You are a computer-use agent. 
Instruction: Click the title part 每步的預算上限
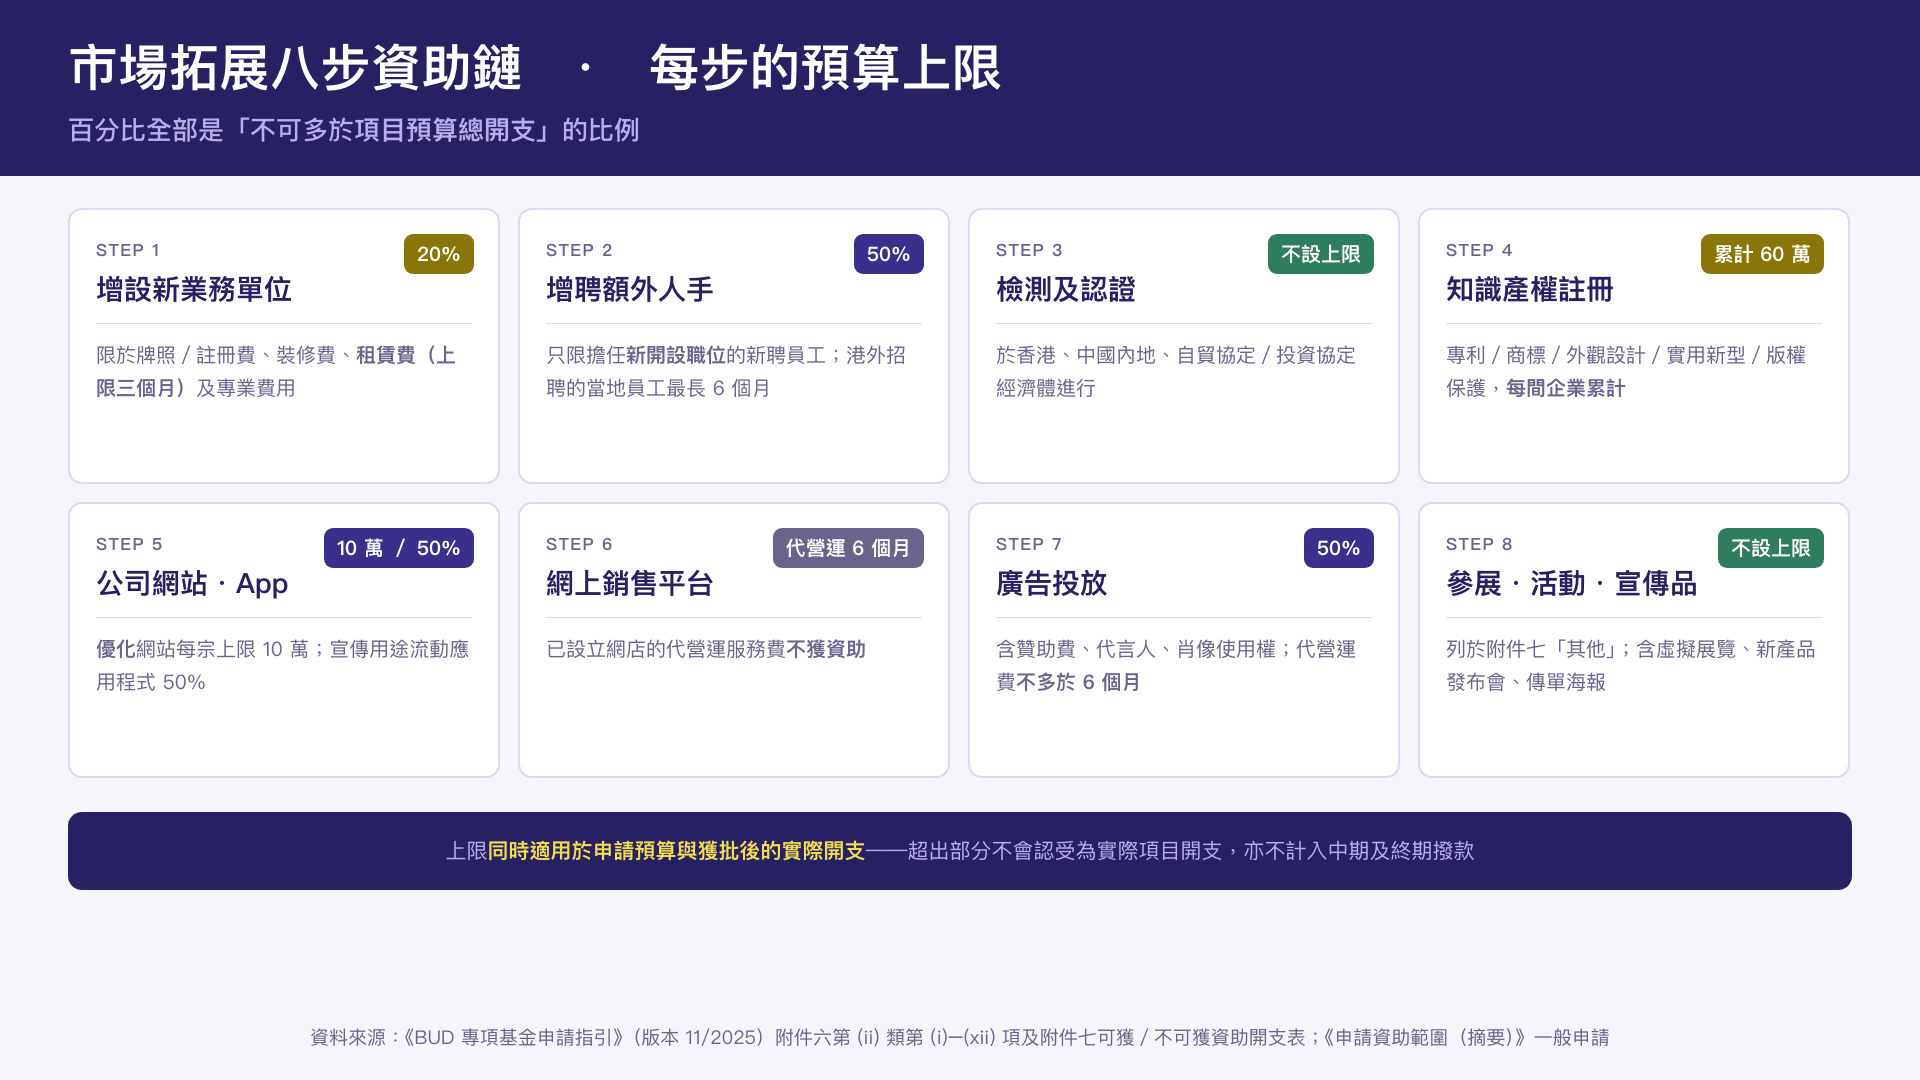(x=825, y=68)
